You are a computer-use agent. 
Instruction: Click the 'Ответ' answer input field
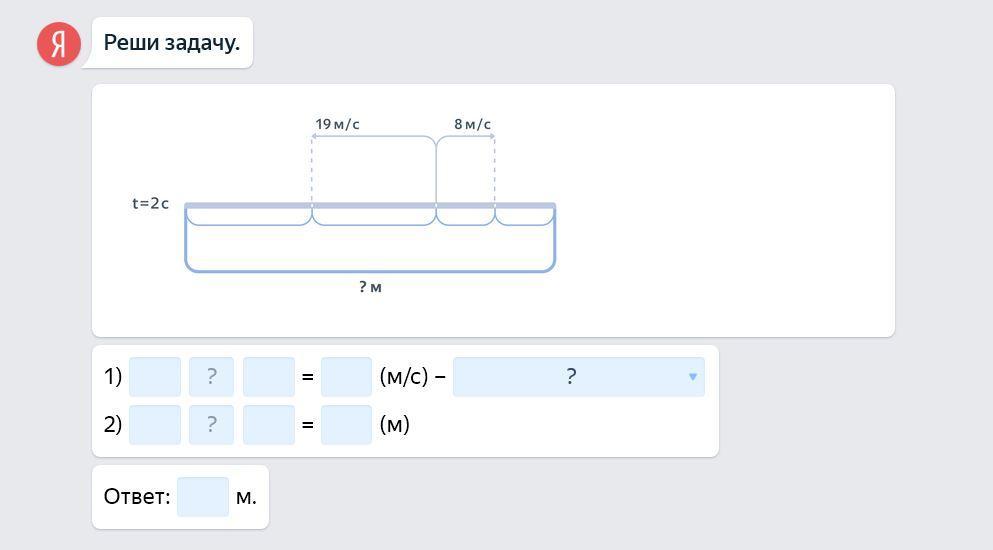tap(203, 497)
